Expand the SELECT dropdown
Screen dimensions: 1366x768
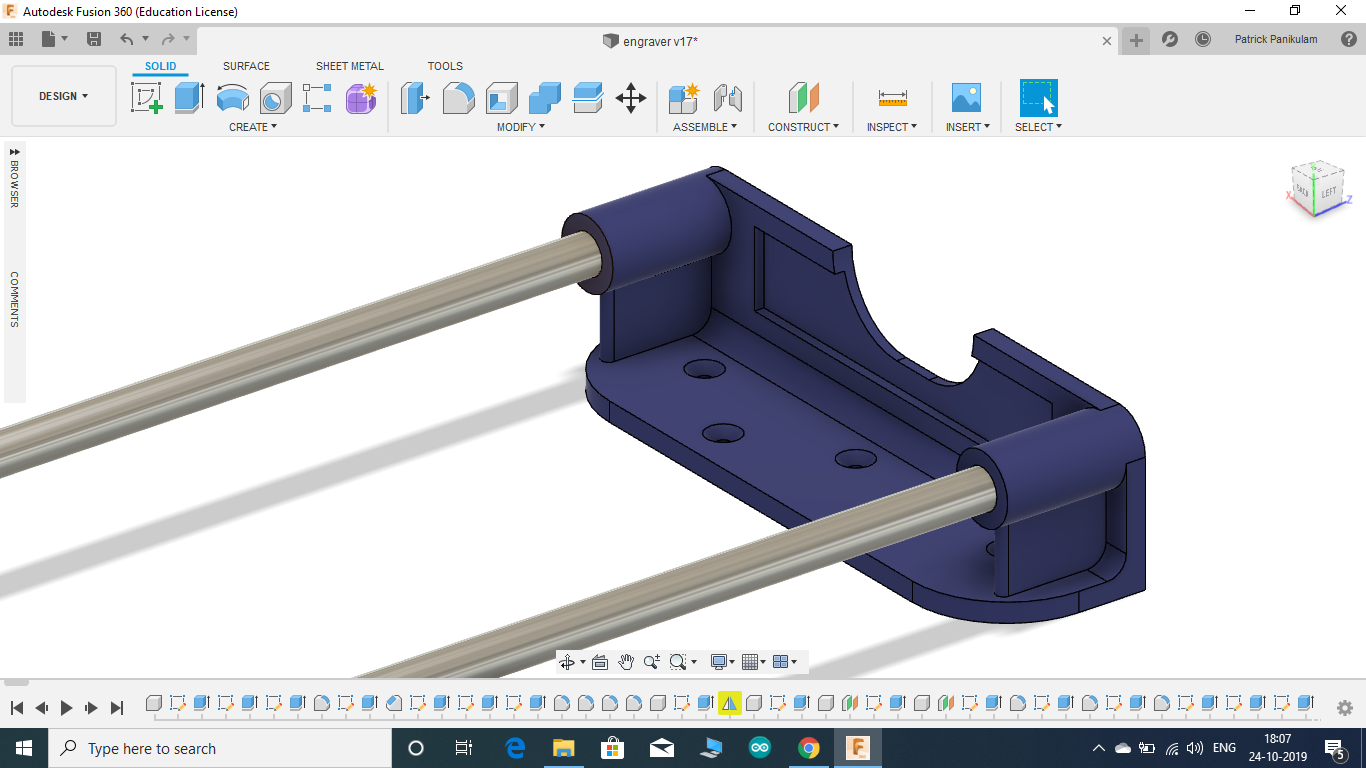1036,126
